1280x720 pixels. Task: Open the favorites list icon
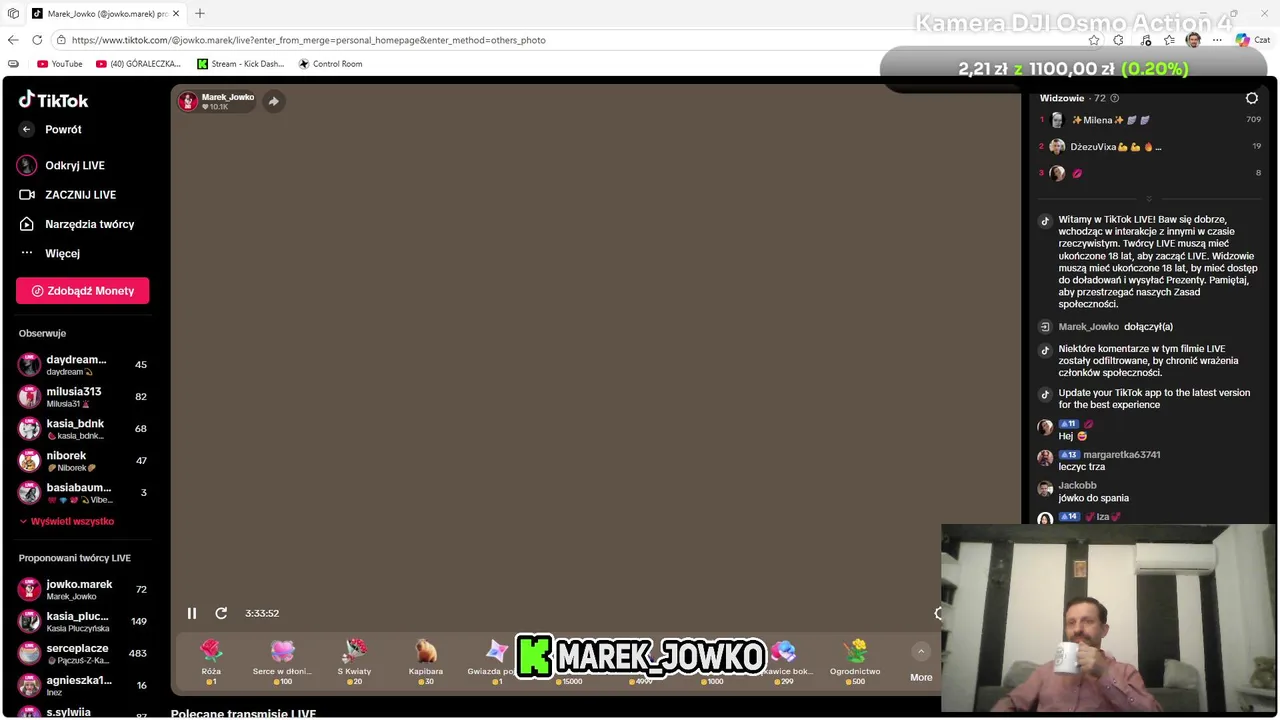pos(1169,40)
